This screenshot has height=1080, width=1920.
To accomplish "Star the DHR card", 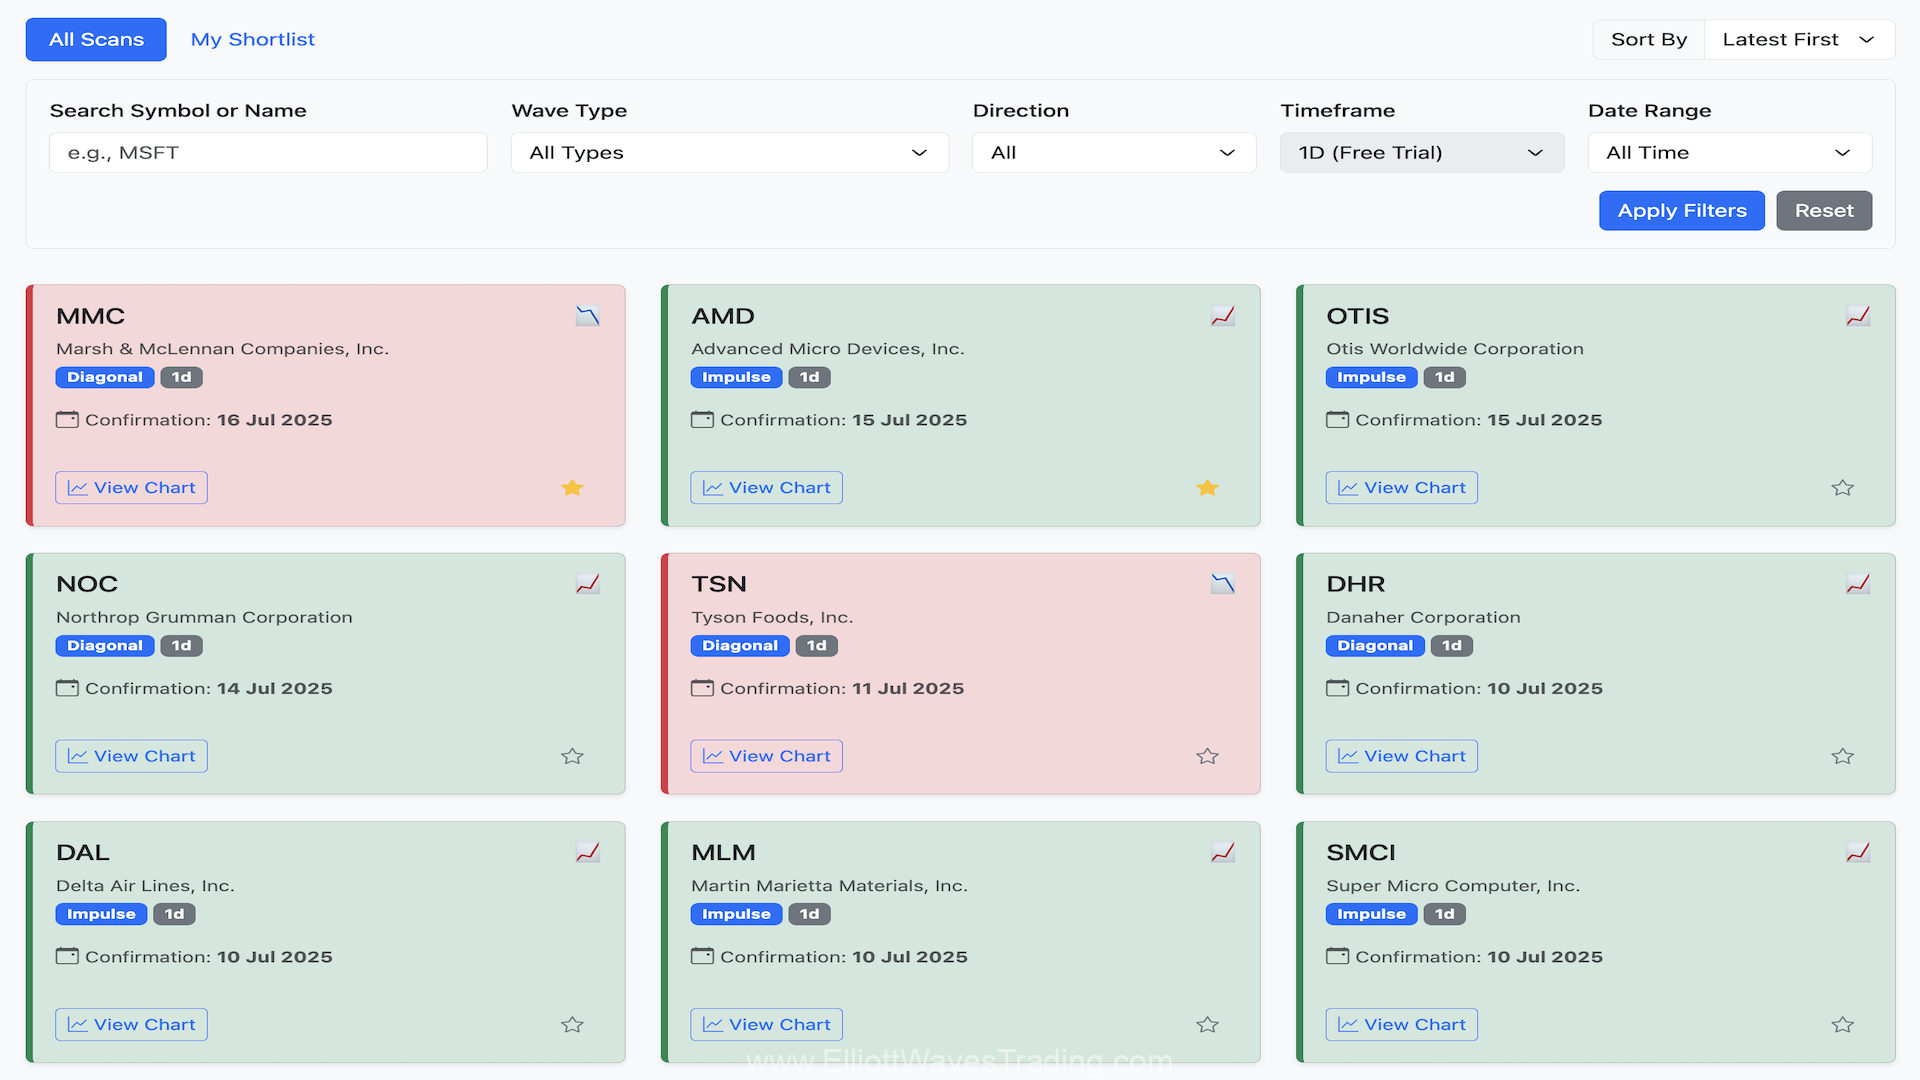I will coord(1842,756).
